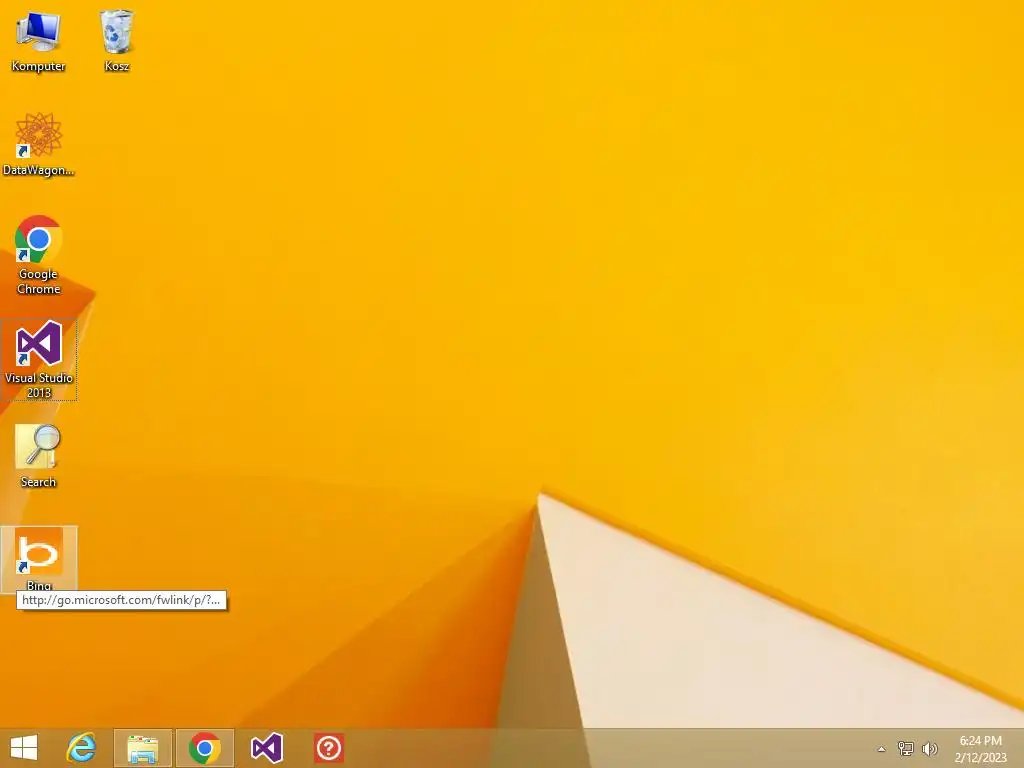
Task: Select the Bing desktop shortcut
Action: point(39,559)
